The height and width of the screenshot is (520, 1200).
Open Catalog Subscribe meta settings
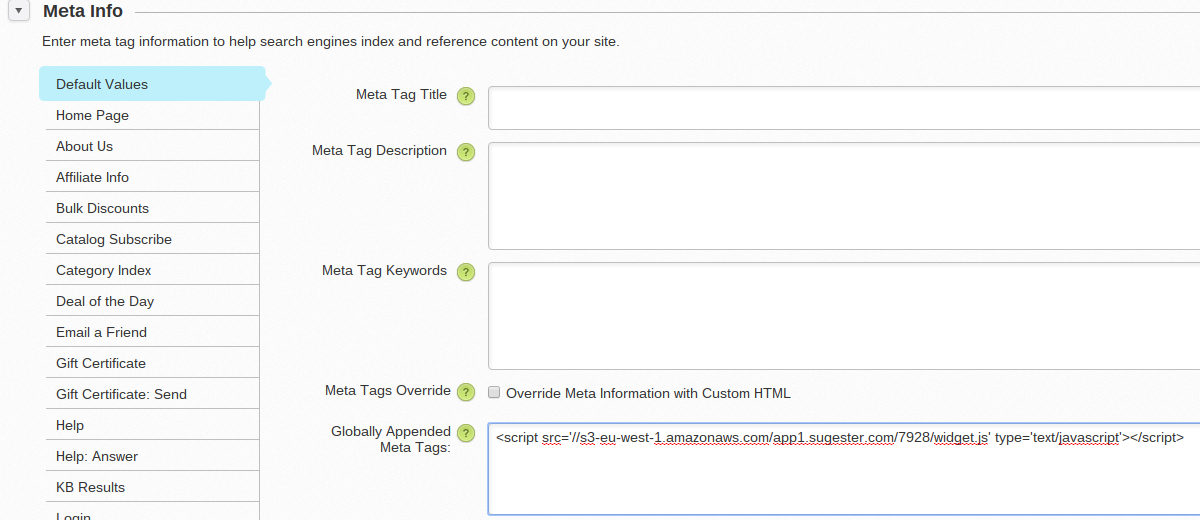(114, 239)
